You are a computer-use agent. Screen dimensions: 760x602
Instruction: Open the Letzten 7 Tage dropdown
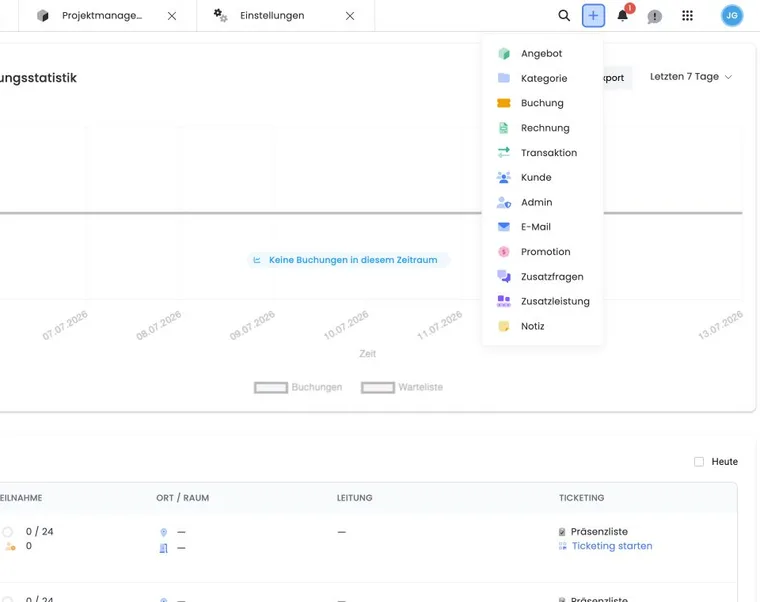(690, 77)
